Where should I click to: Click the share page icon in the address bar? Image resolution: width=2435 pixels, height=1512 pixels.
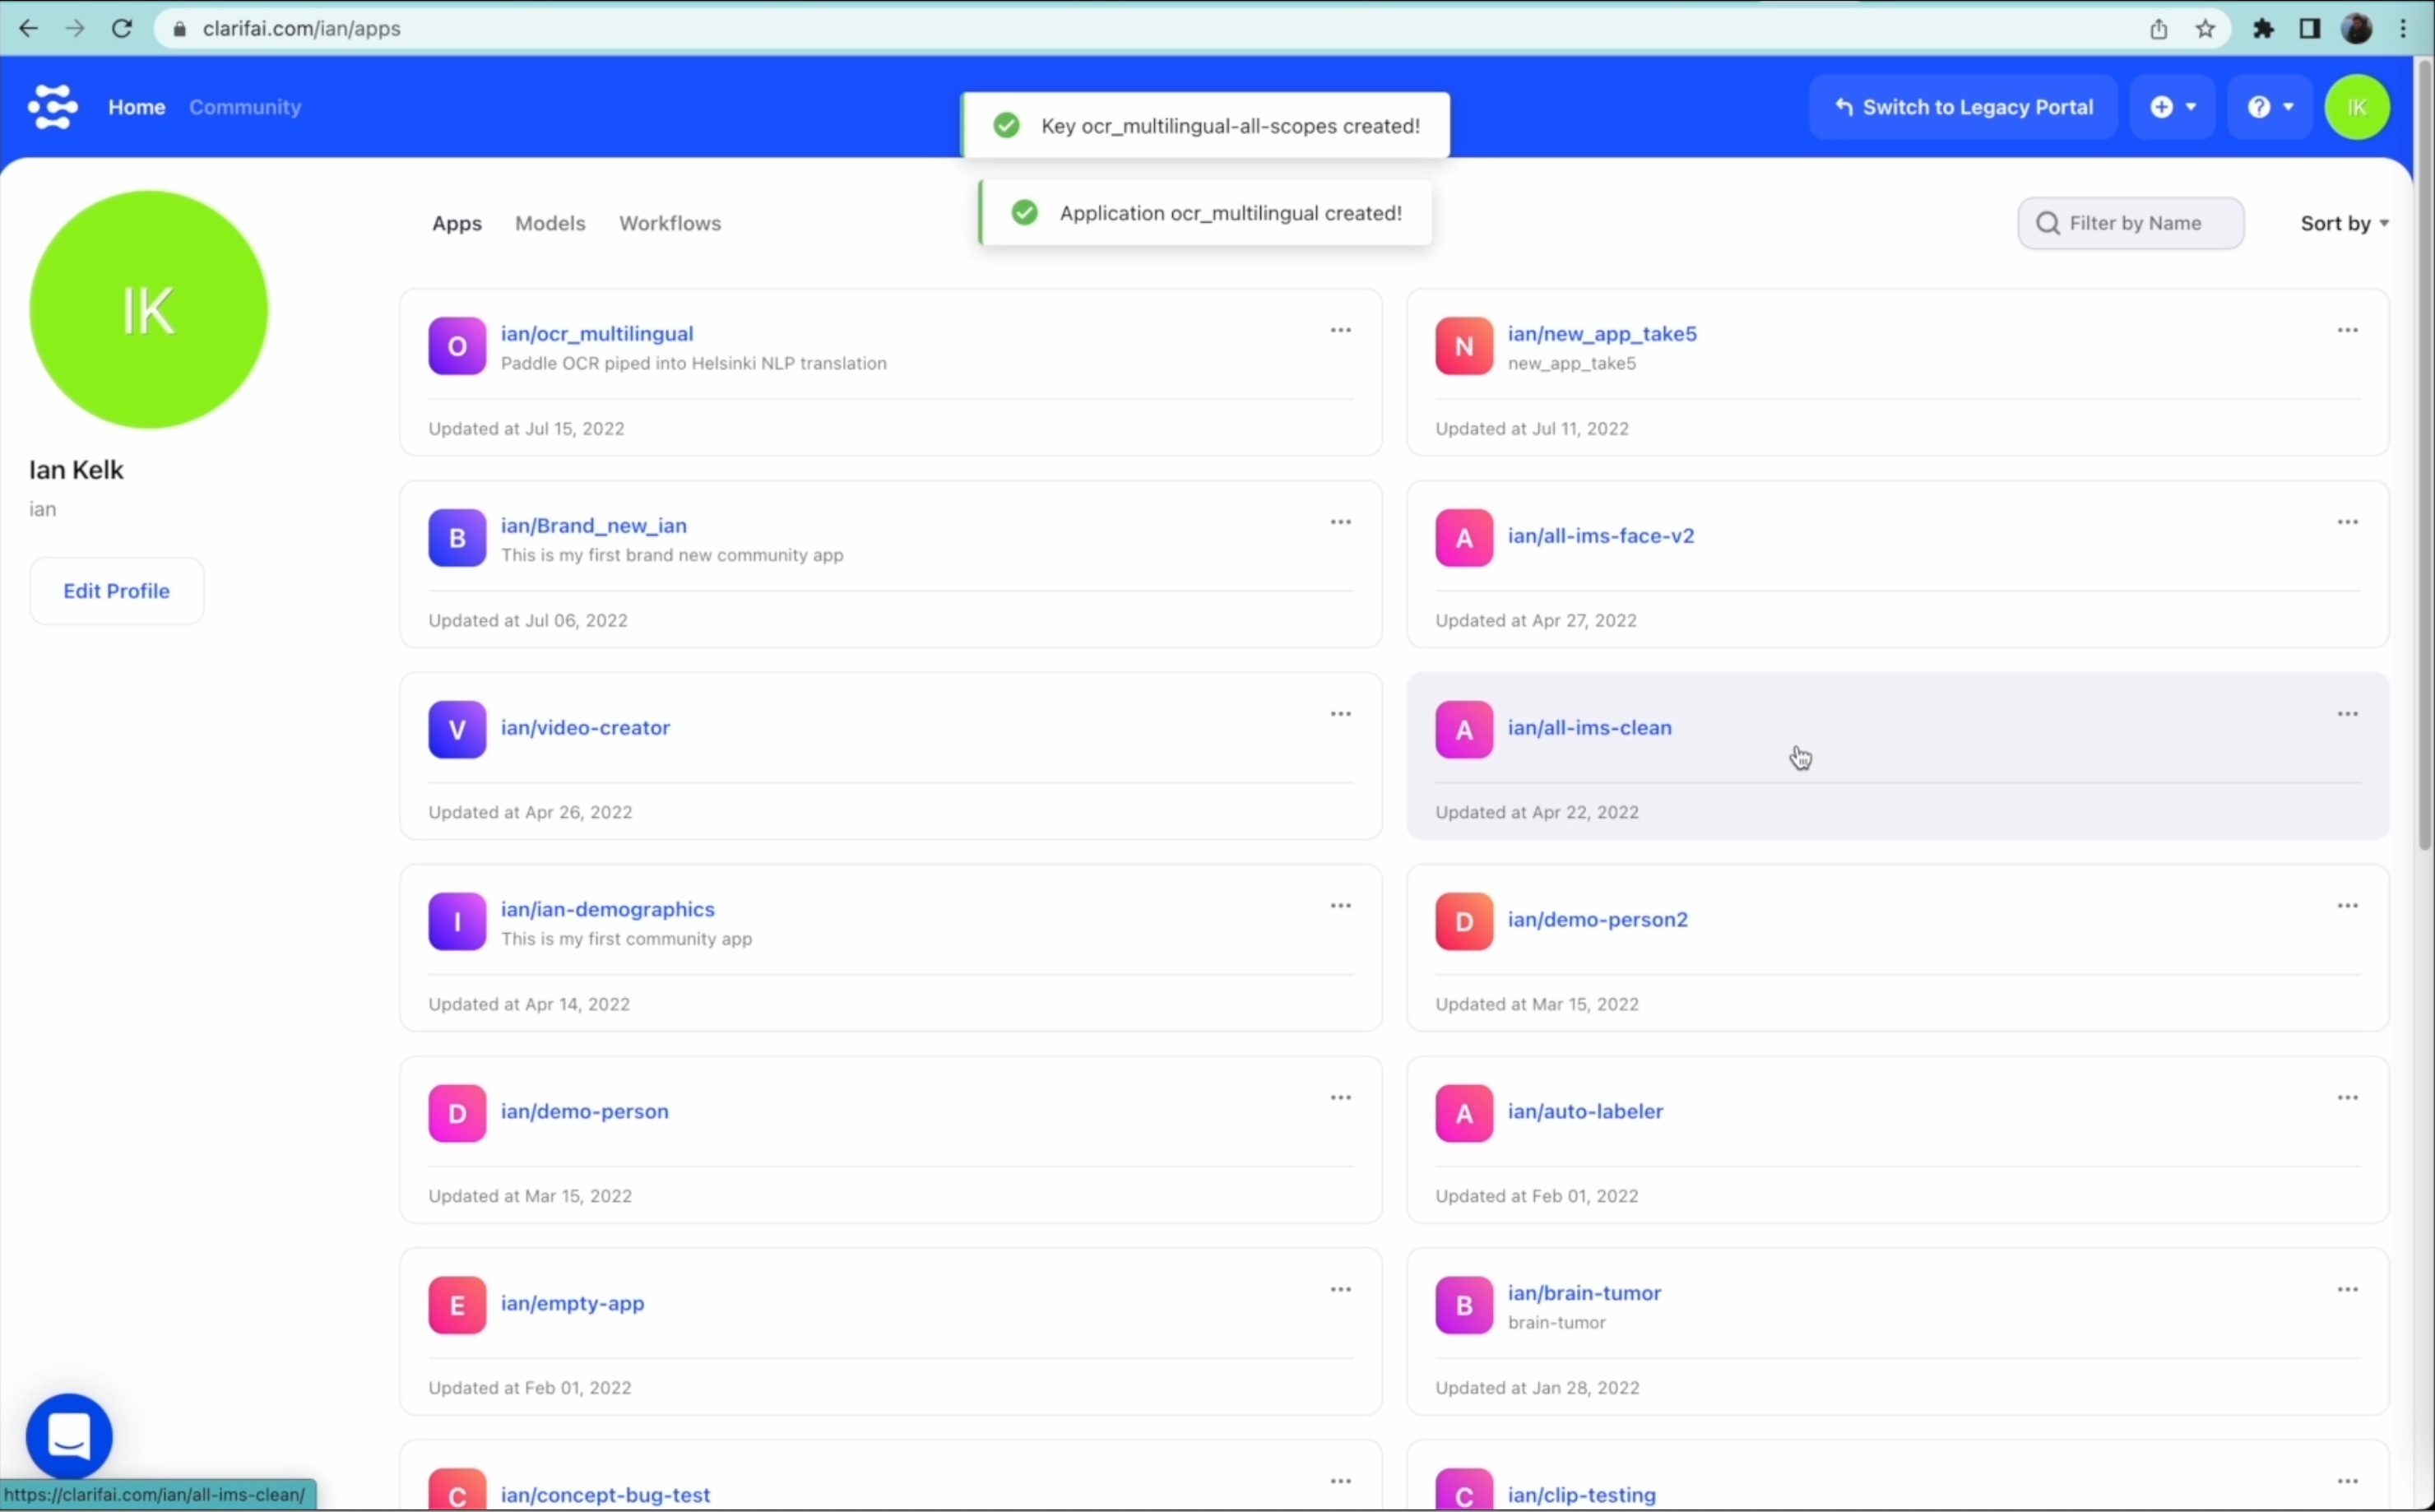[2159, 28]
